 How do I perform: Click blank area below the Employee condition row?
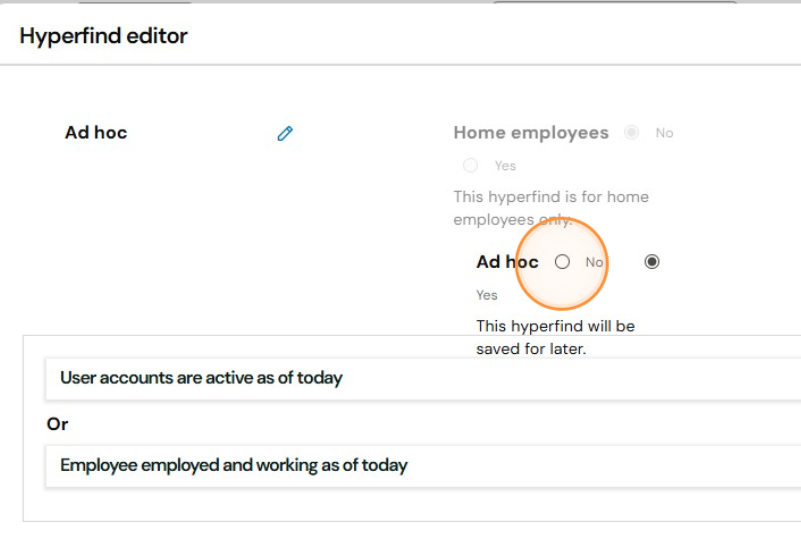409,505
